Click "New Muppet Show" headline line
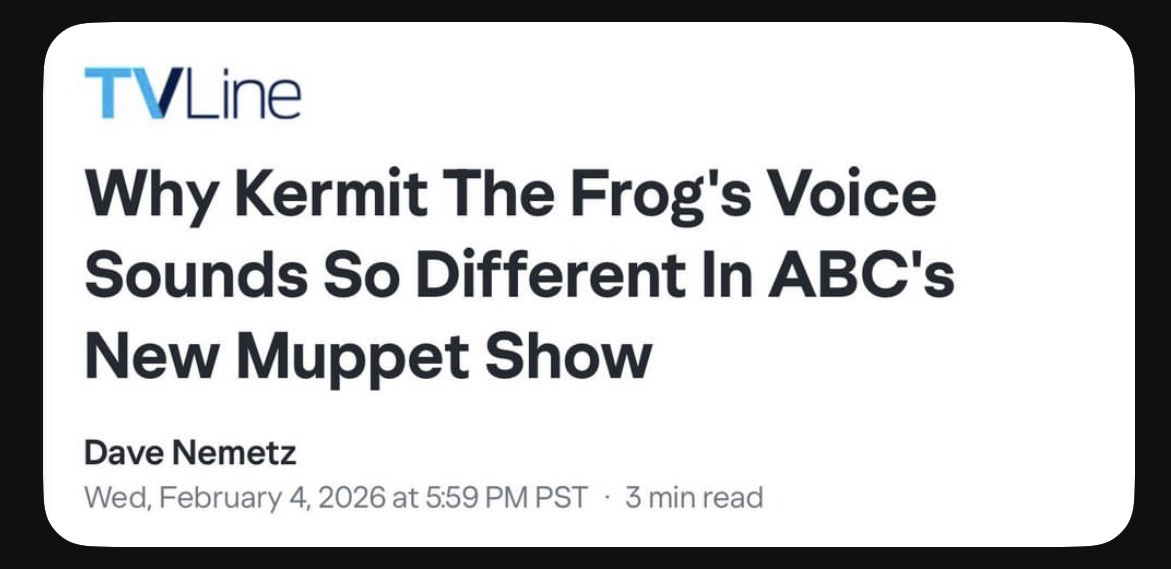Image resolution: width=1171 pixels, height=569 pixels. coord(368,357)
